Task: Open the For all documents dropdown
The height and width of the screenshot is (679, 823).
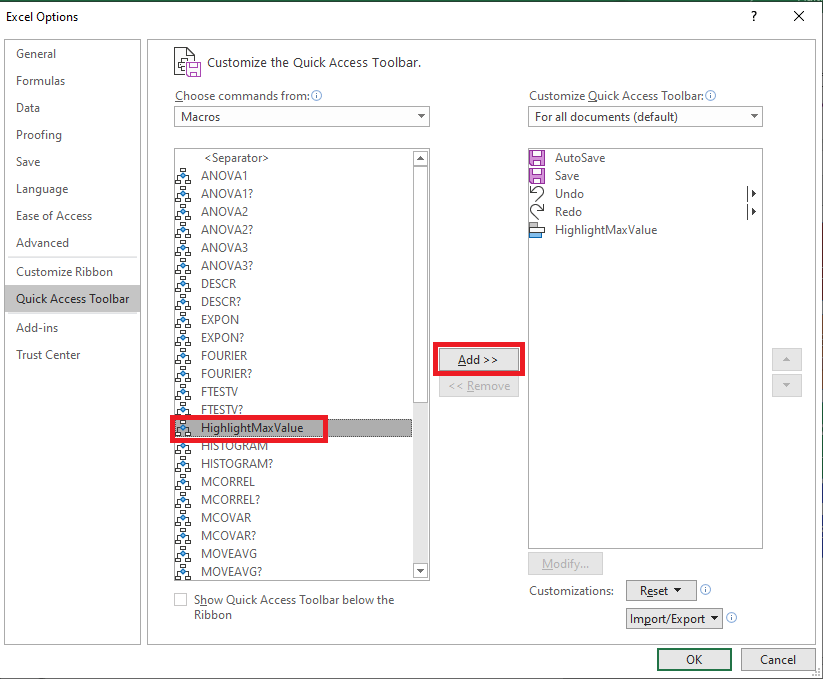Action: (645, 116)
